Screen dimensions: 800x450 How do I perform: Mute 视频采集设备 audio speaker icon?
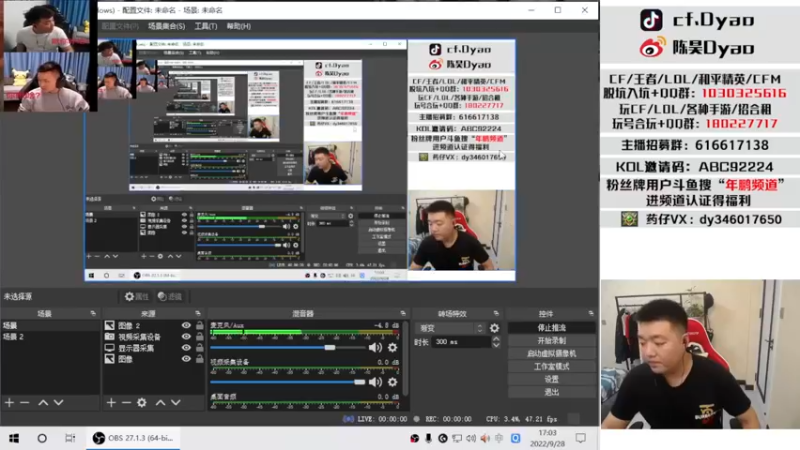coord(375,382)
